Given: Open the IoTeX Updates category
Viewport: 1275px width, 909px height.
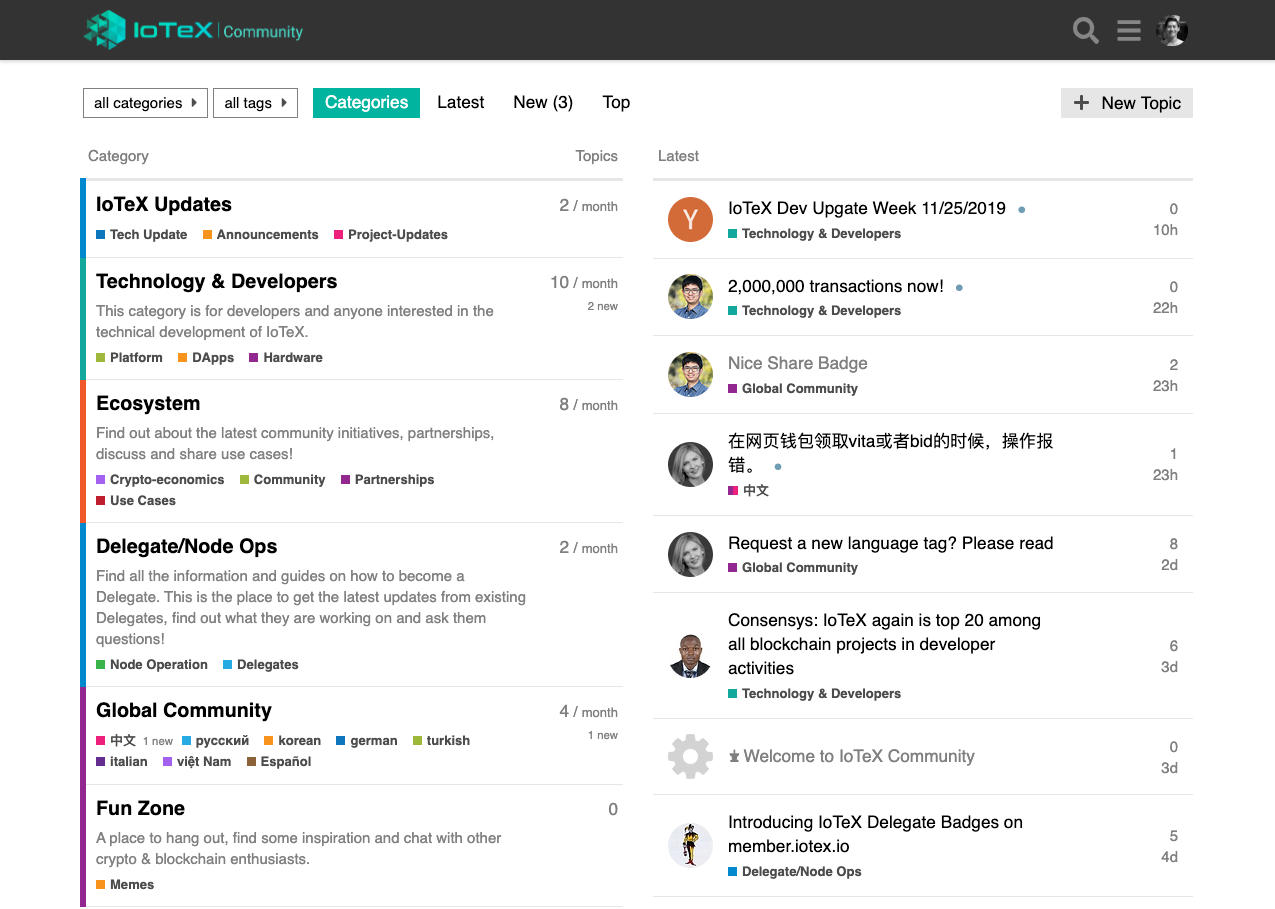Looking at the screenshot, I should (164, 204).
